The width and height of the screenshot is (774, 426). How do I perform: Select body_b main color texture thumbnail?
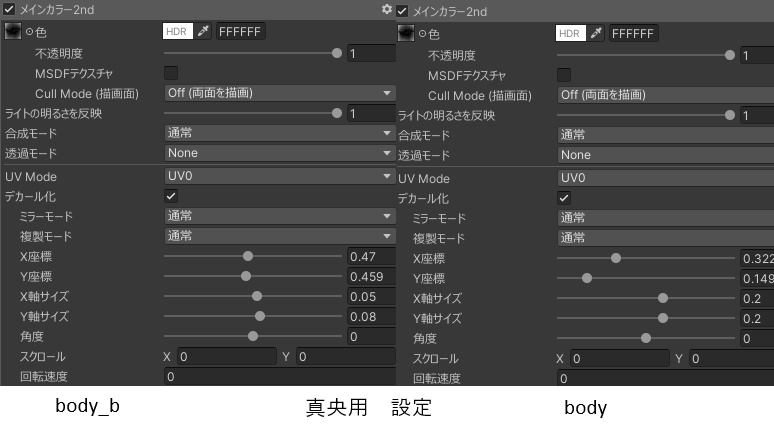(x=12, y=31)
